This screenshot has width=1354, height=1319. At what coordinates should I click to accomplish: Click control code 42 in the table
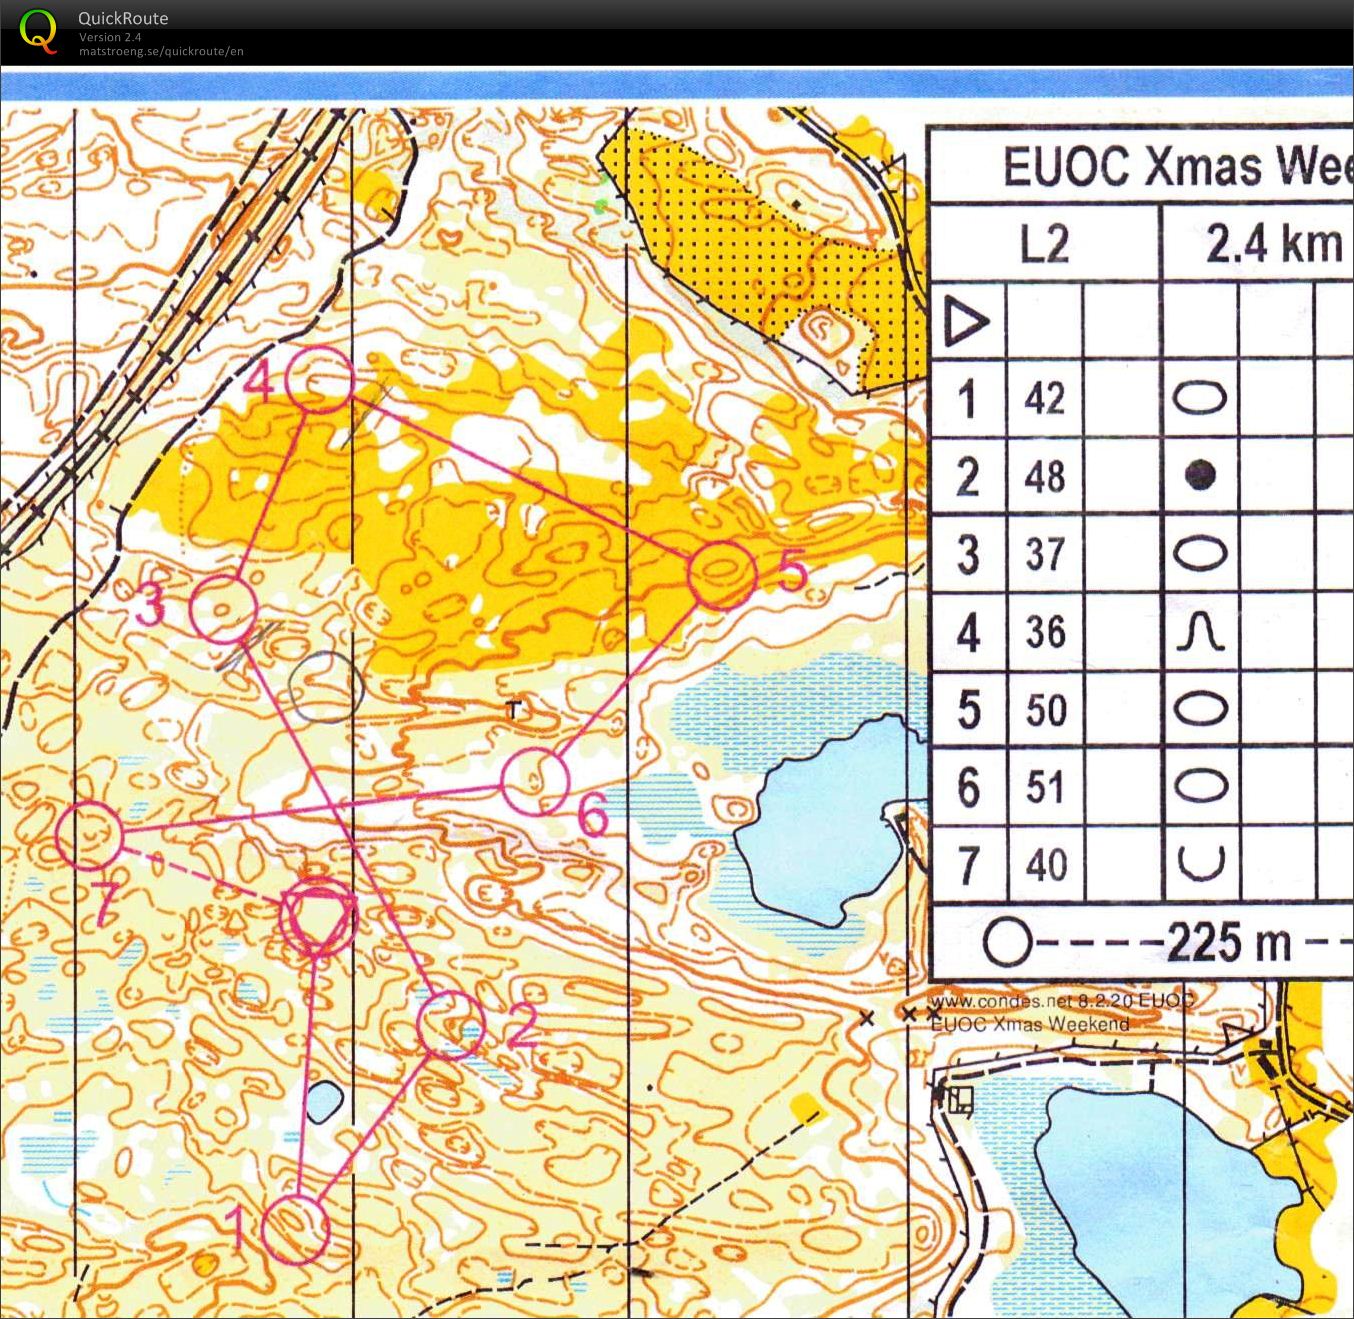point(1044,398)
